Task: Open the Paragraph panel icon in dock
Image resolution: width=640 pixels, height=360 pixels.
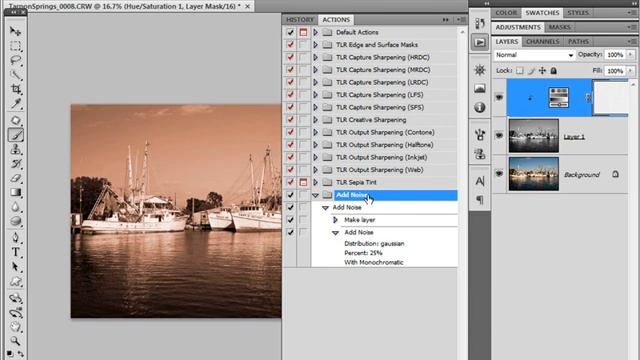Action: tap(480, 200)
